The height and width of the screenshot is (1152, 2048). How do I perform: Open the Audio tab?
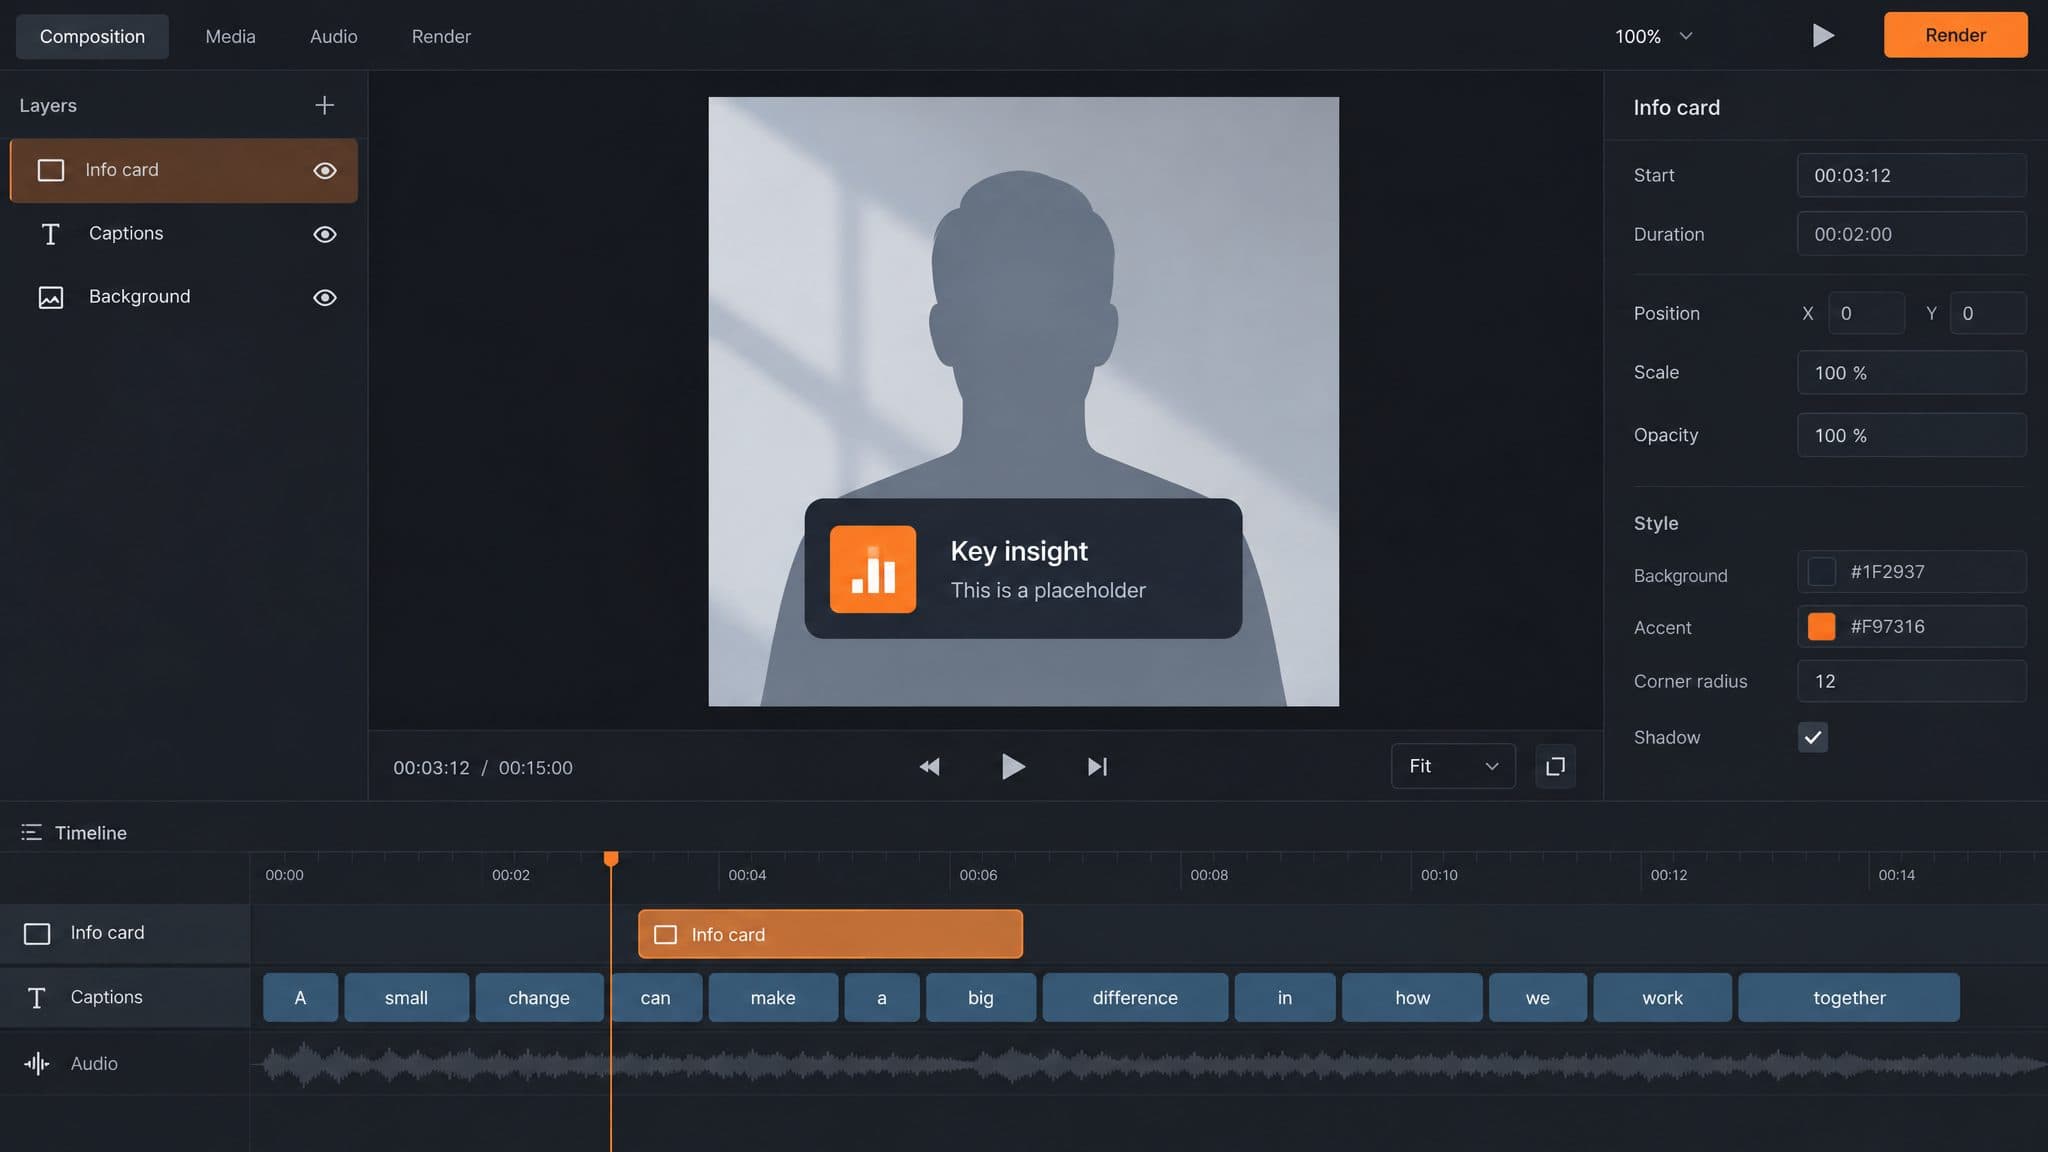point(333,36)
